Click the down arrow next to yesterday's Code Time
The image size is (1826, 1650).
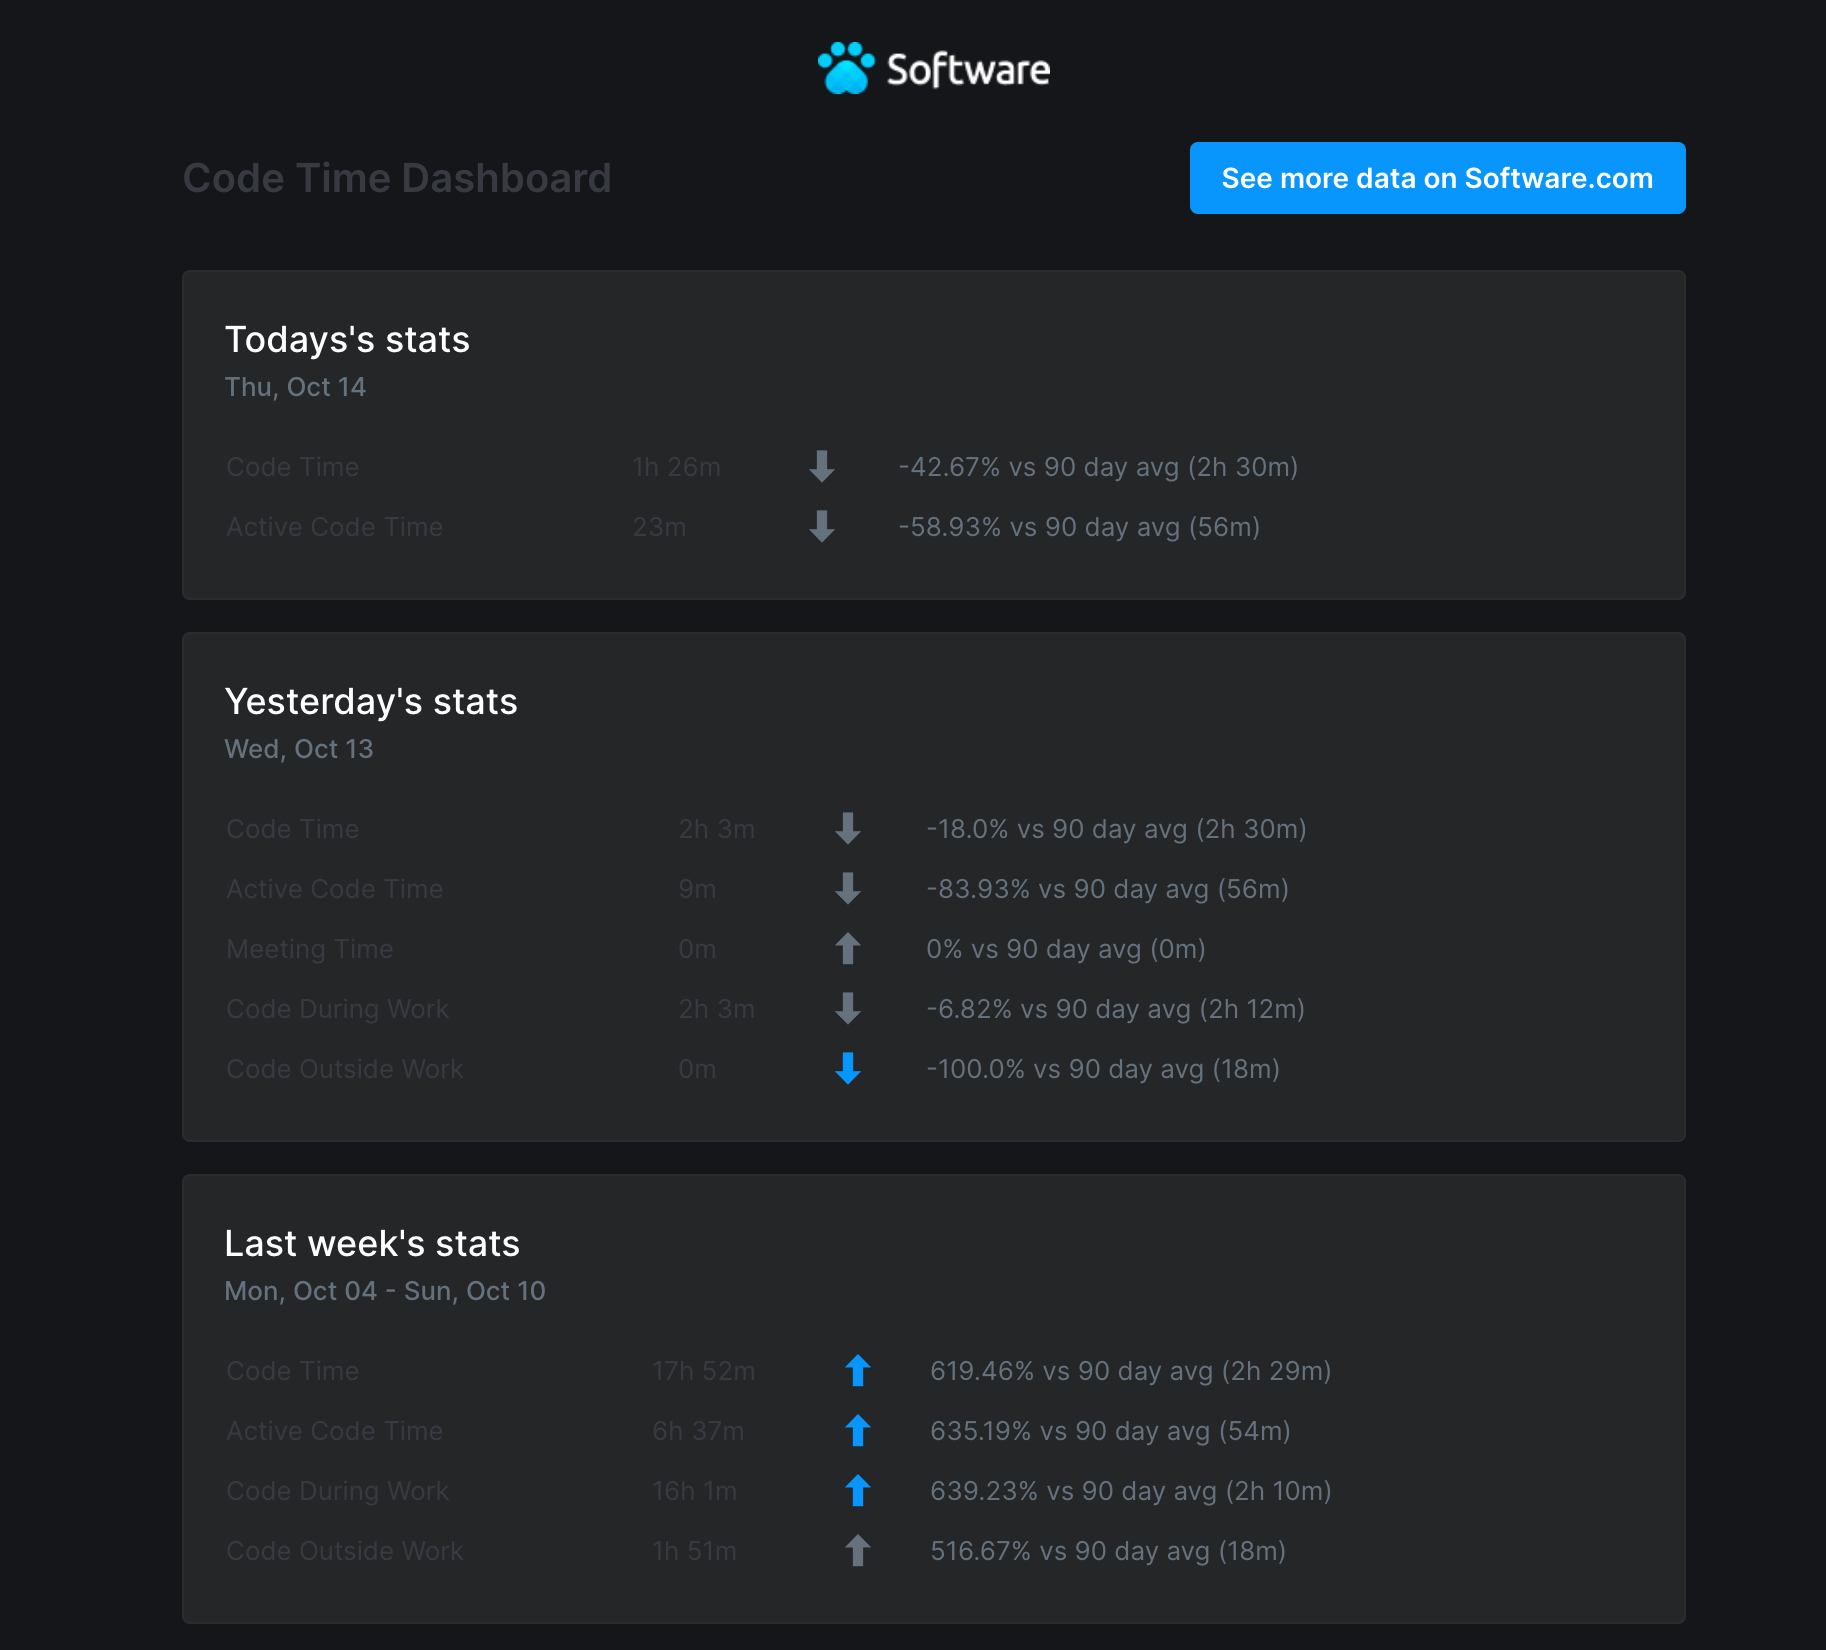[x=848, y=829]
